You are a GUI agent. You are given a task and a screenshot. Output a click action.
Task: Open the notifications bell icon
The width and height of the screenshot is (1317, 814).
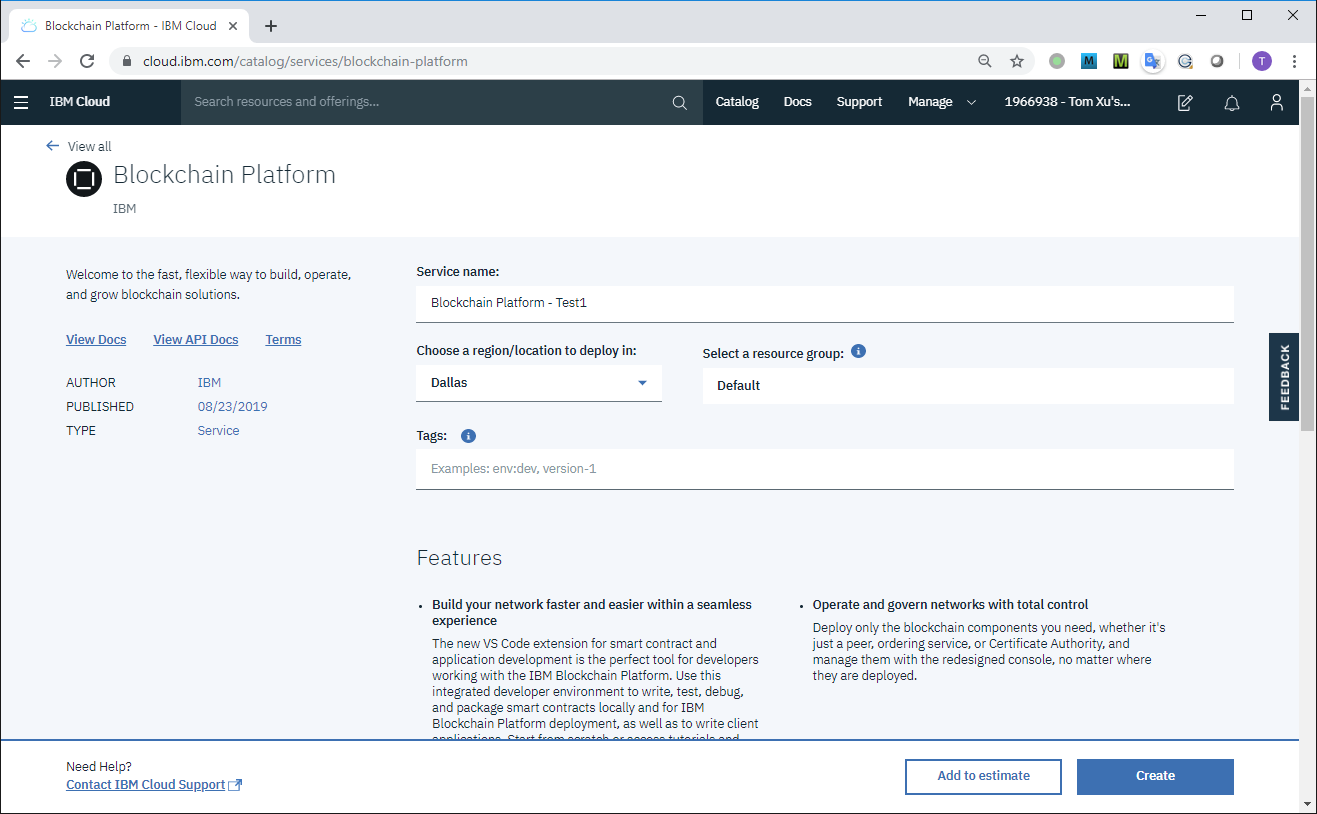(x=1232, y=102)
